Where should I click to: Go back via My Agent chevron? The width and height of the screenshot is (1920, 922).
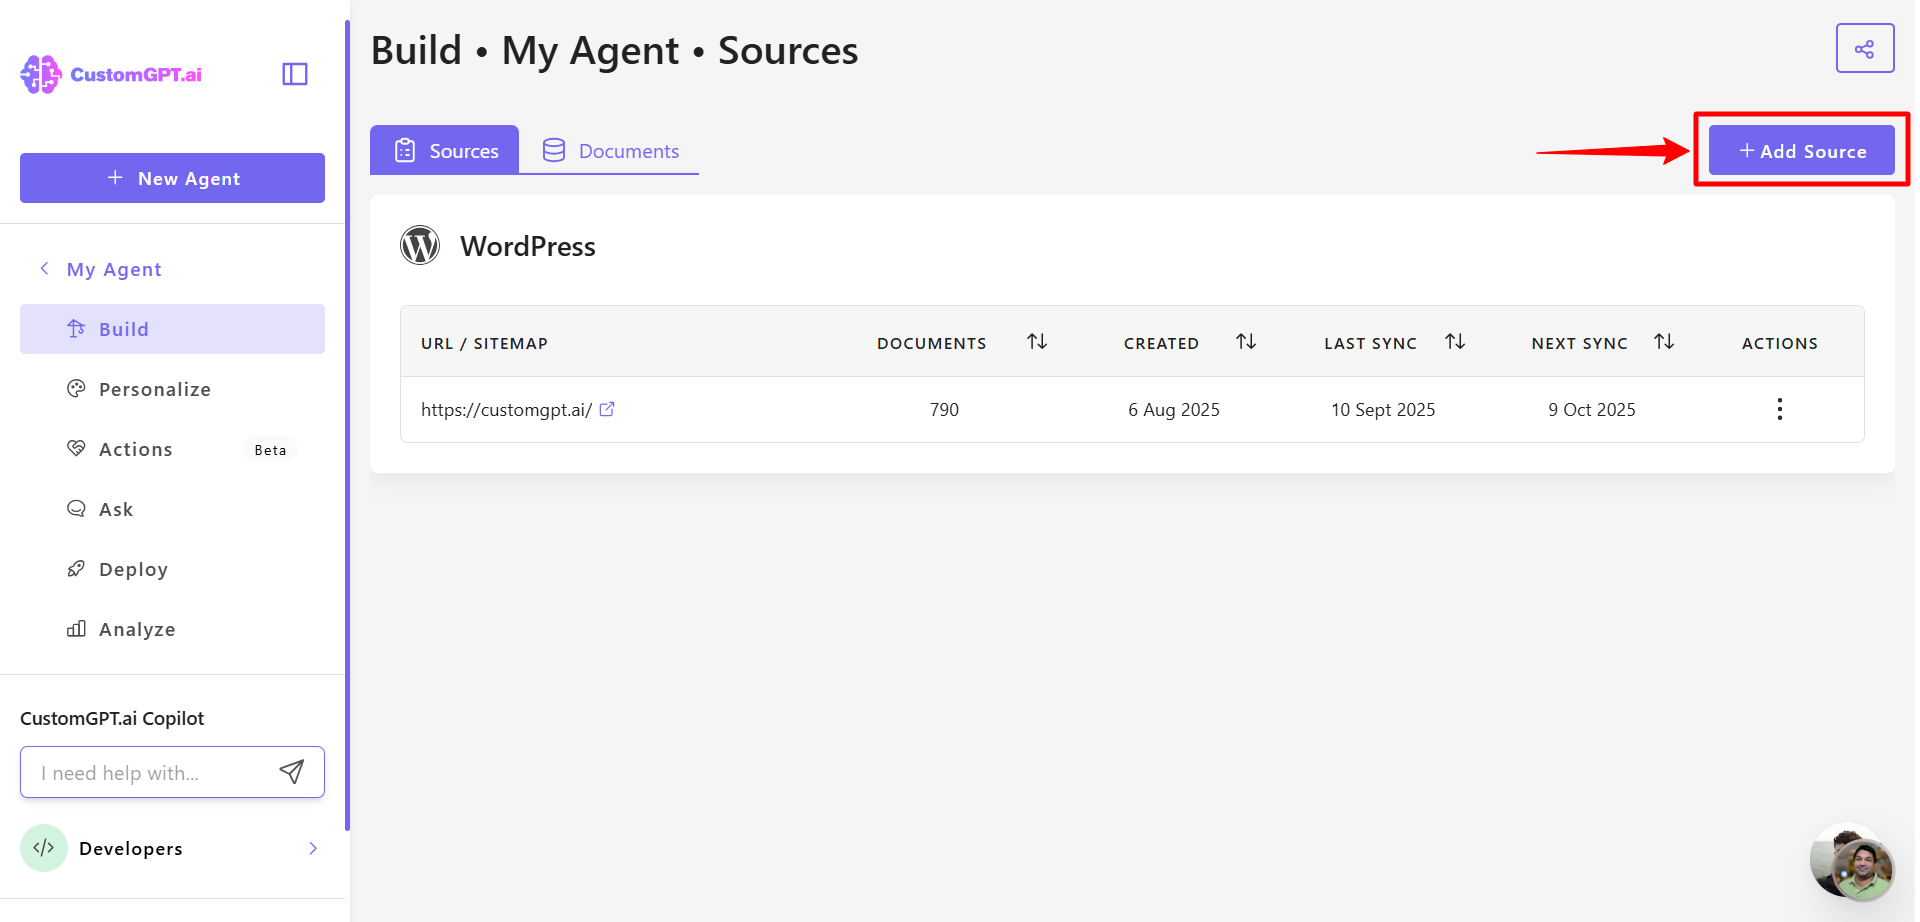44,268
